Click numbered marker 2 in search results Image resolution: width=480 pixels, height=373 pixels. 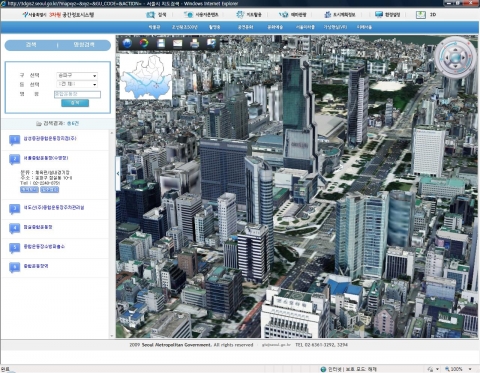pyautogui.click(x=14, y=159)
